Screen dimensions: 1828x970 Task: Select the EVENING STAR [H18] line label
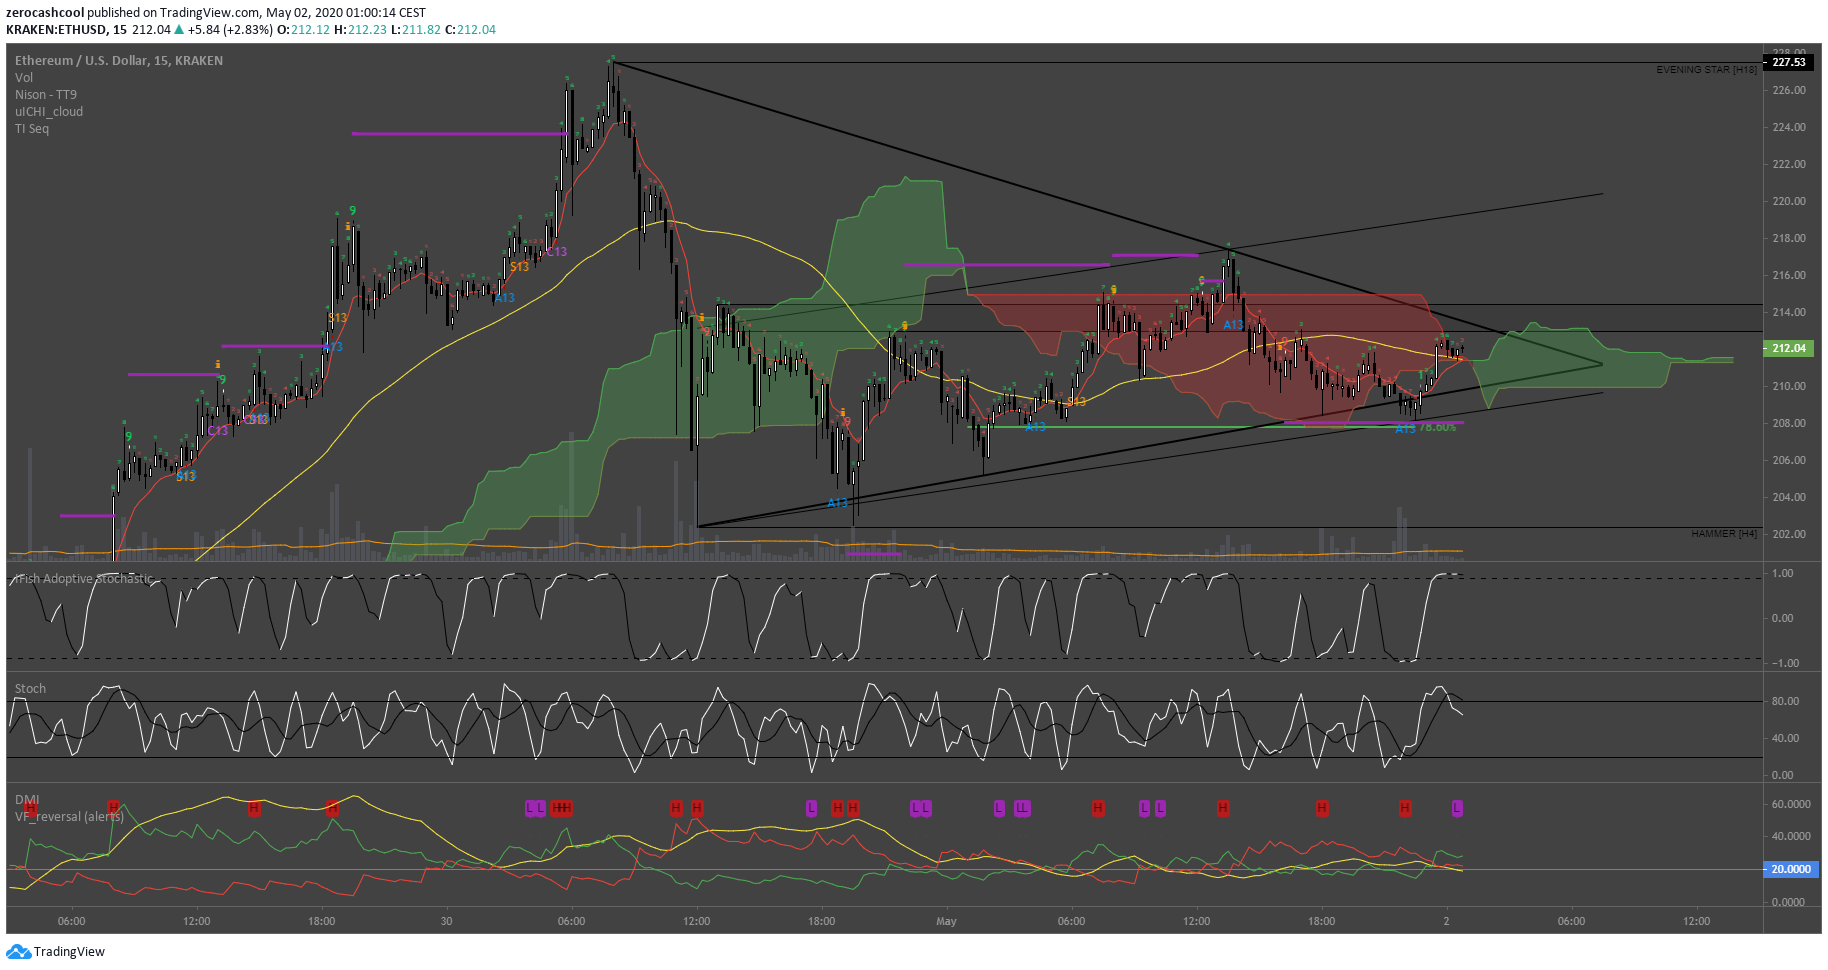(1706, 70)
